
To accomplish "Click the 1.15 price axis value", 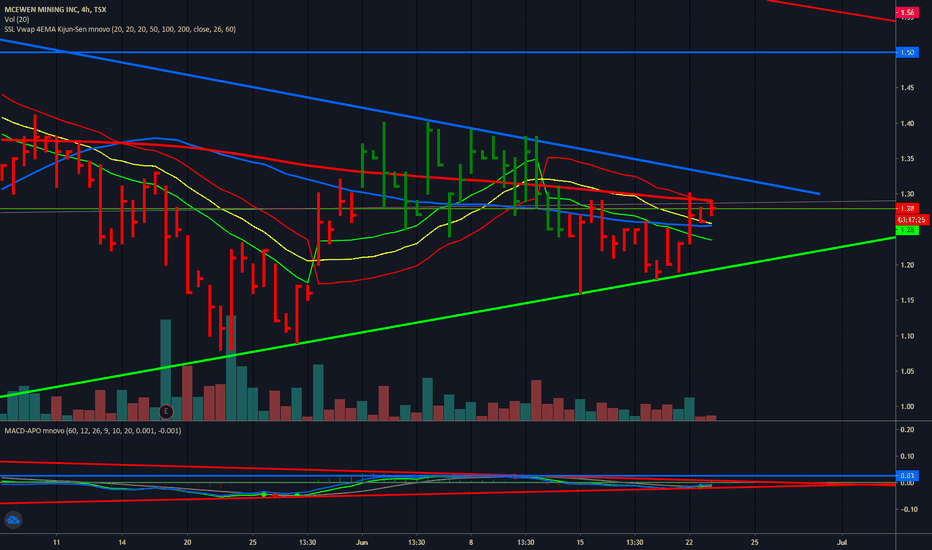I will point(907,300).
